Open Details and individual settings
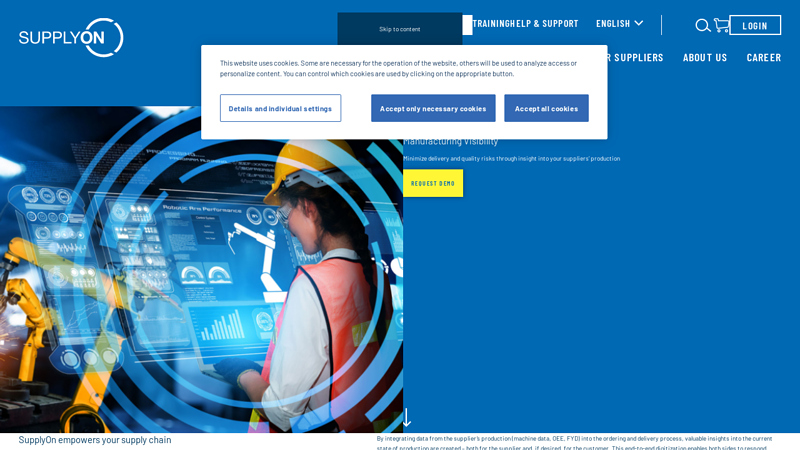The height and width of the screenshot is (450, 800). coord(280,108)
